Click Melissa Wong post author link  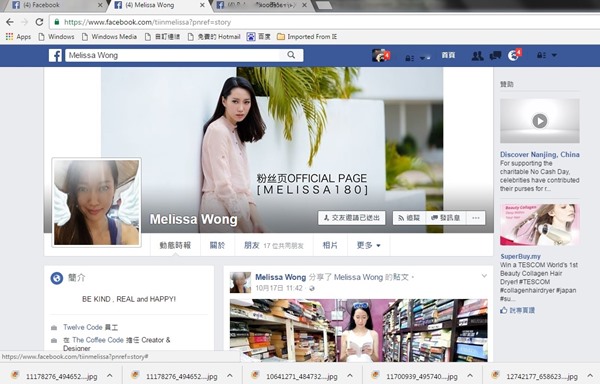tap(280, 277)
